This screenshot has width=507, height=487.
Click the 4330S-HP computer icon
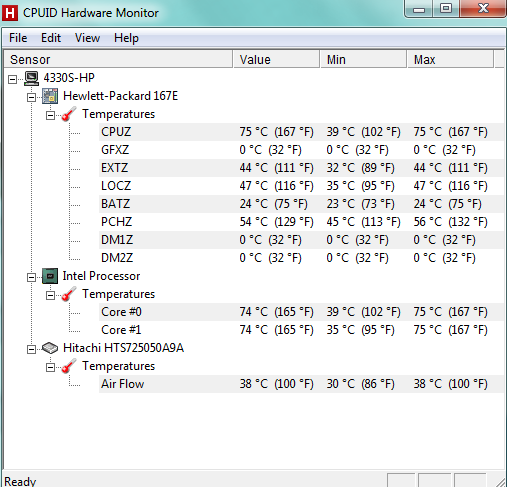(32, 78)
